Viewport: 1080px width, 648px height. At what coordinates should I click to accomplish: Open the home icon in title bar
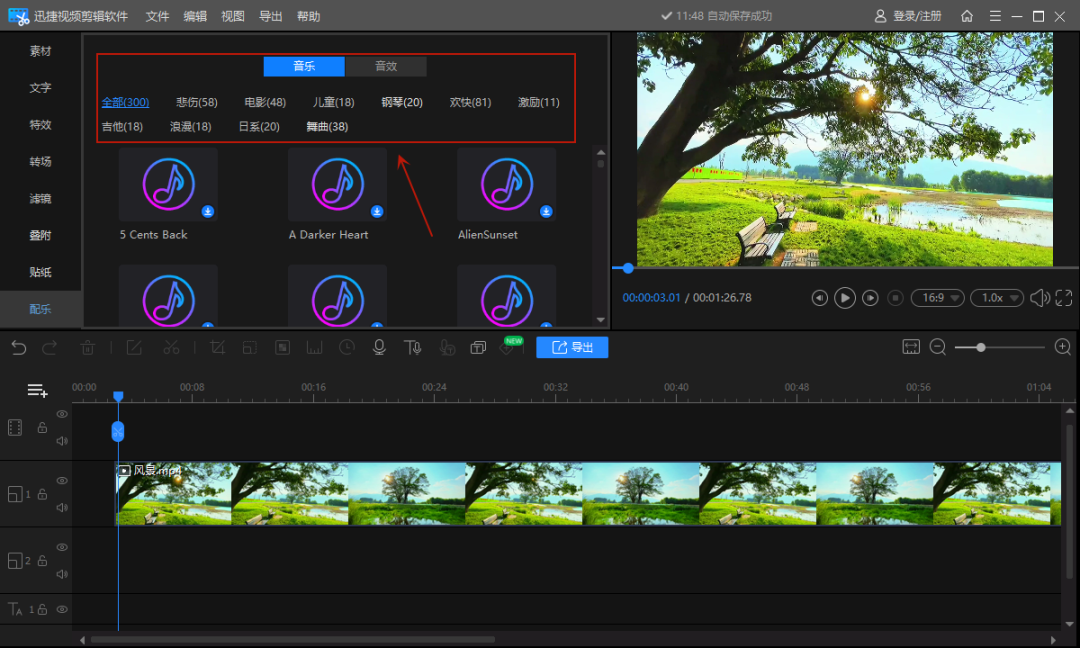click(x=967, y=16)
